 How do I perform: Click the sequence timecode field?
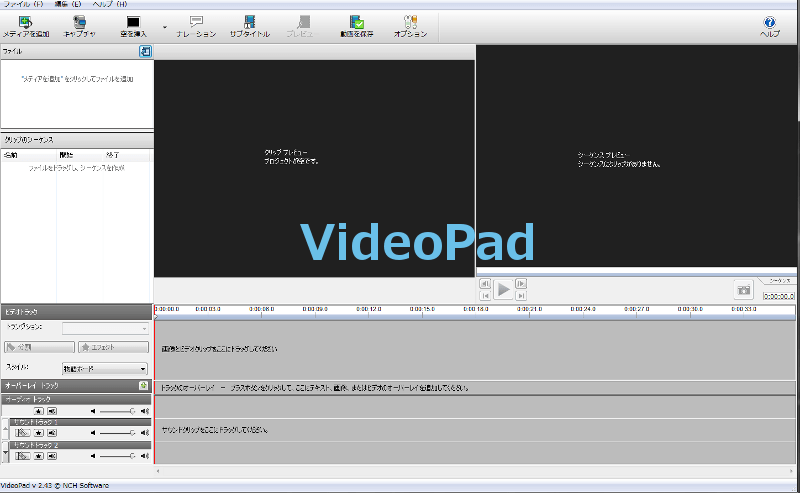coord(779,296)
